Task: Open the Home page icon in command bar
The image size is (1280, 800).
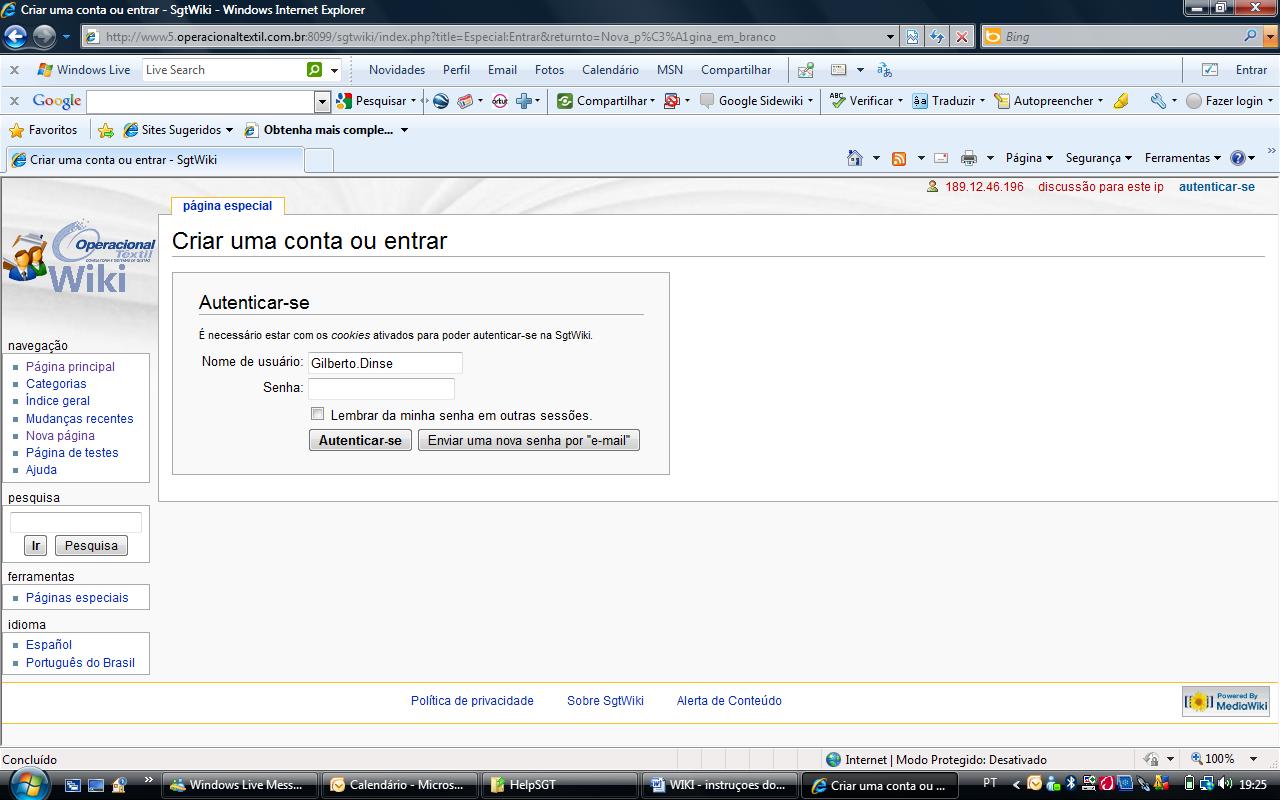Action: point(854,158)
